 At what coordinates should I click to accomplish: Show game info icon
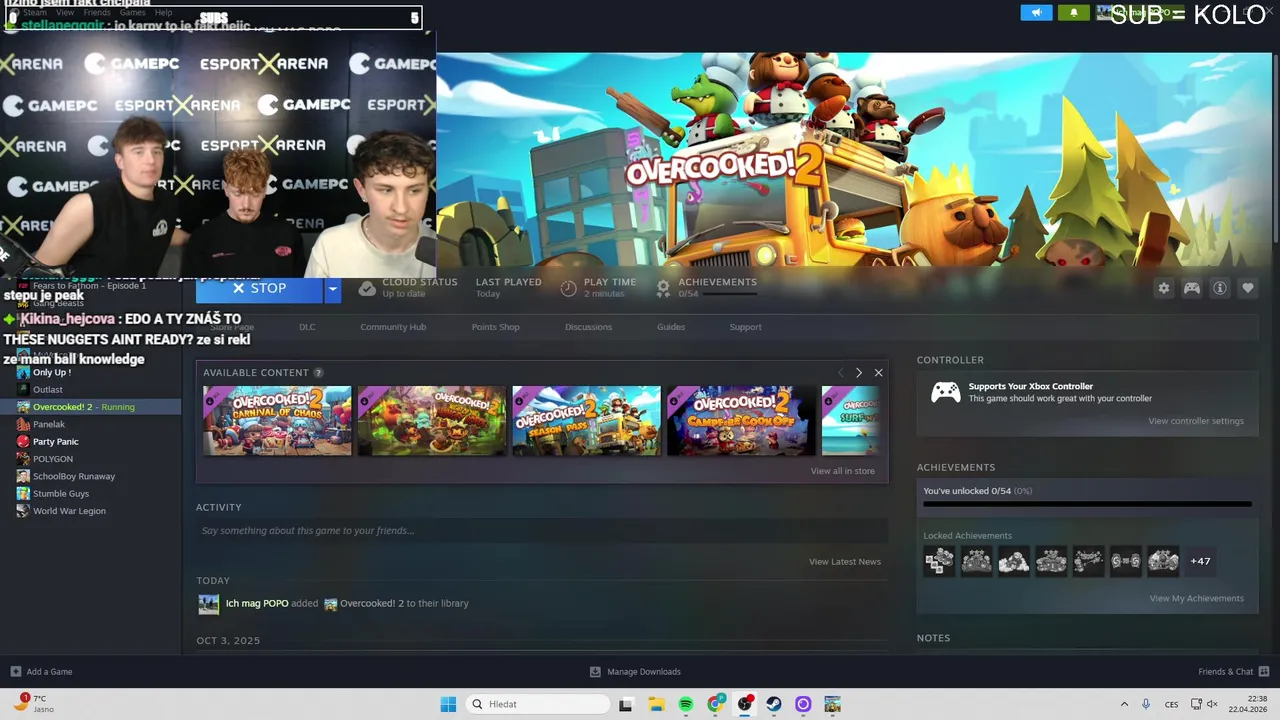1220,288
